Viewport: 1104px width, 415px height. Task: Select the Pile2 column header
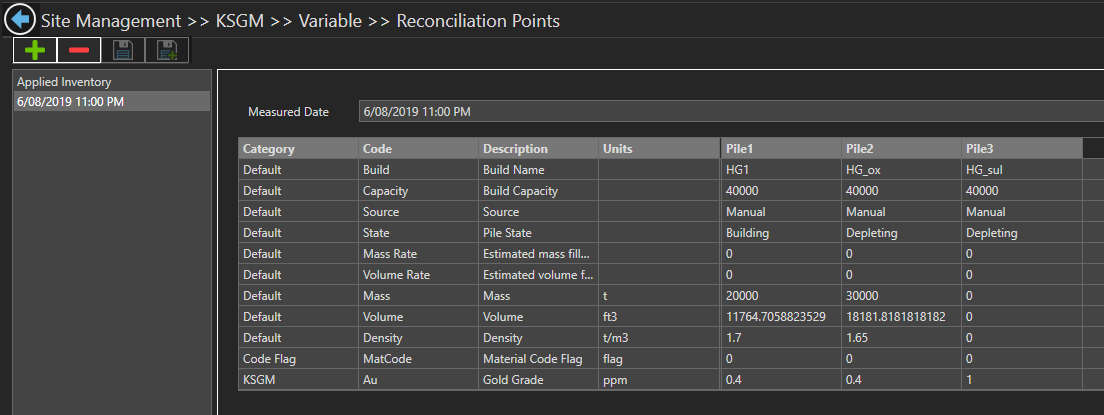pos(901,149)
